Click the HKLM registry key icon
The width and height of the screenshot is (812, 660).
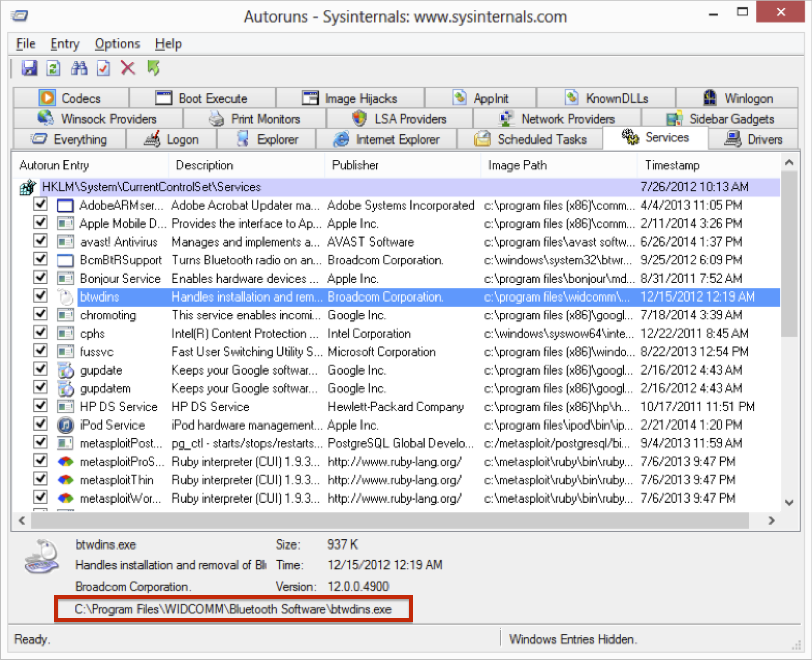tap(27, 187)
